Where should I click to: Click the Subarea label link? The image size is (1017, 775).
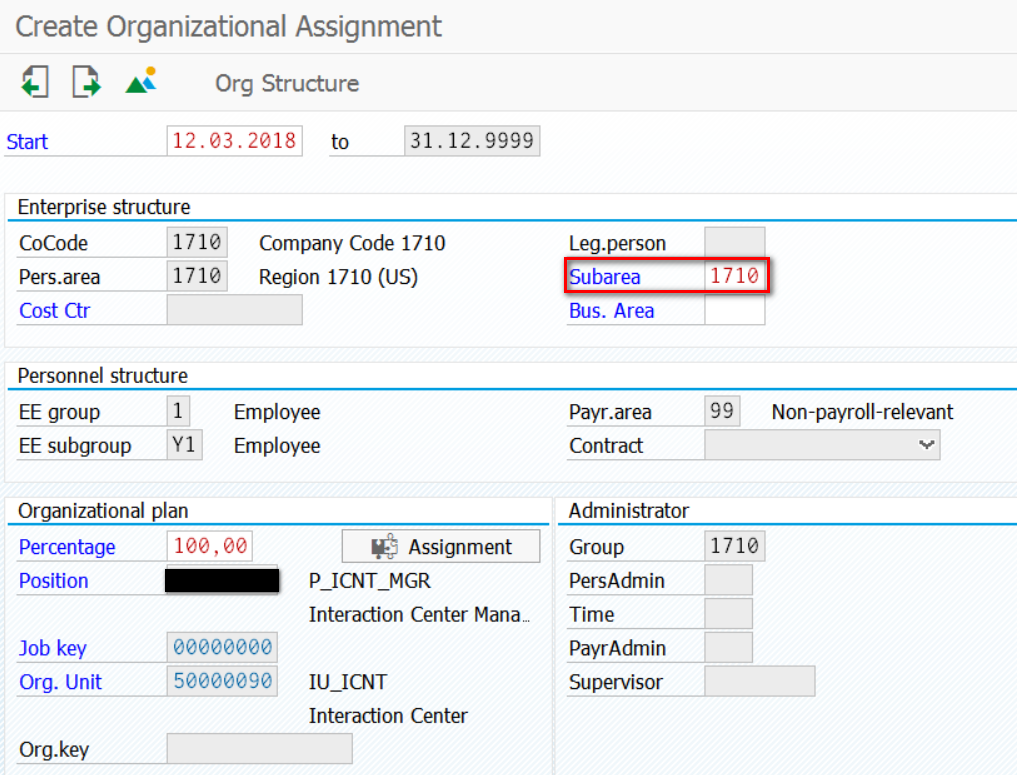pos(604,277)
